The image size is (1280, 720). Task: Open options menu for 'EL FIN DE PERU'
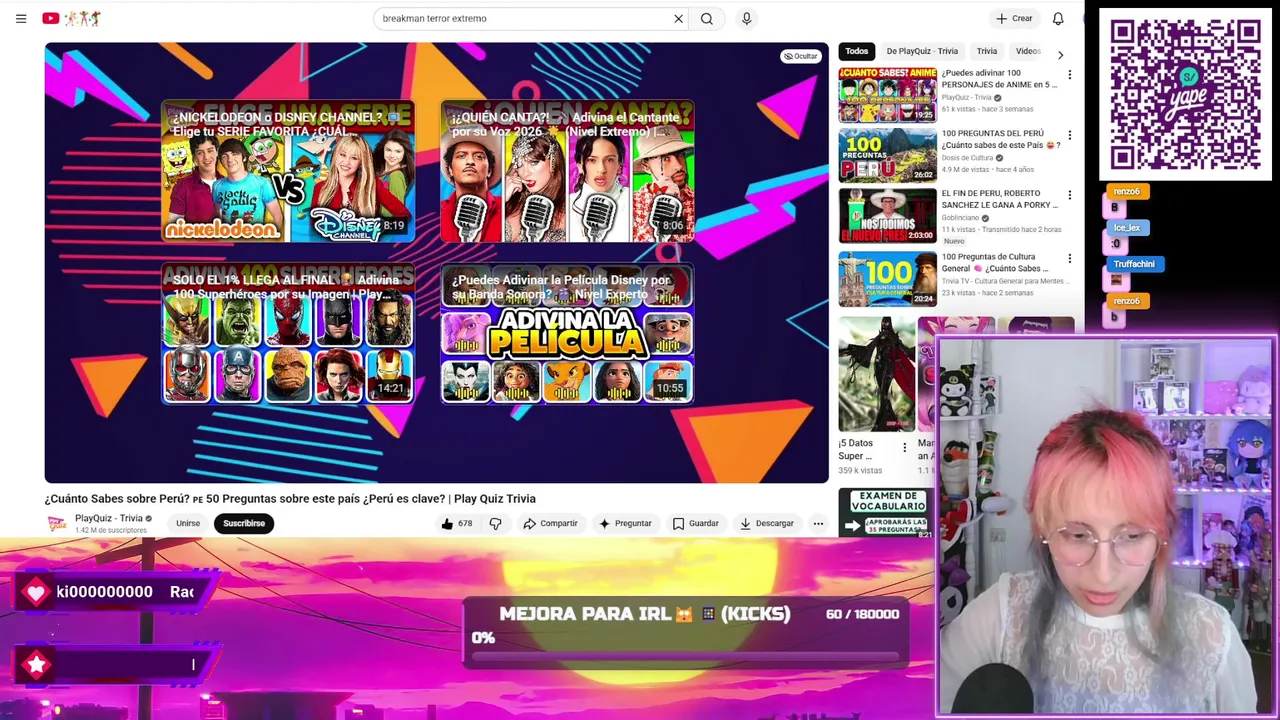pyautogui.click(x=1069, y=195)
